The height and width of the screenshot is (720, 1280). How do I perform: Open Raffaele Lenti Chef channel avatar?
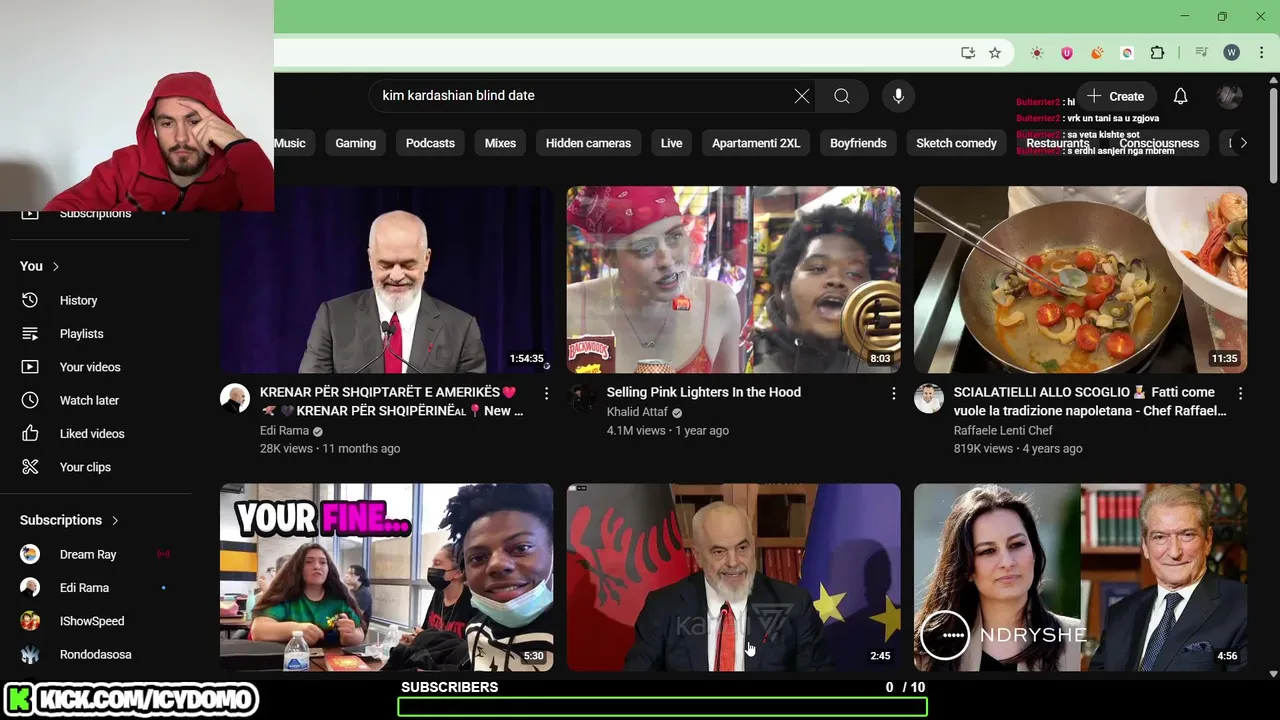pos(928,398)
